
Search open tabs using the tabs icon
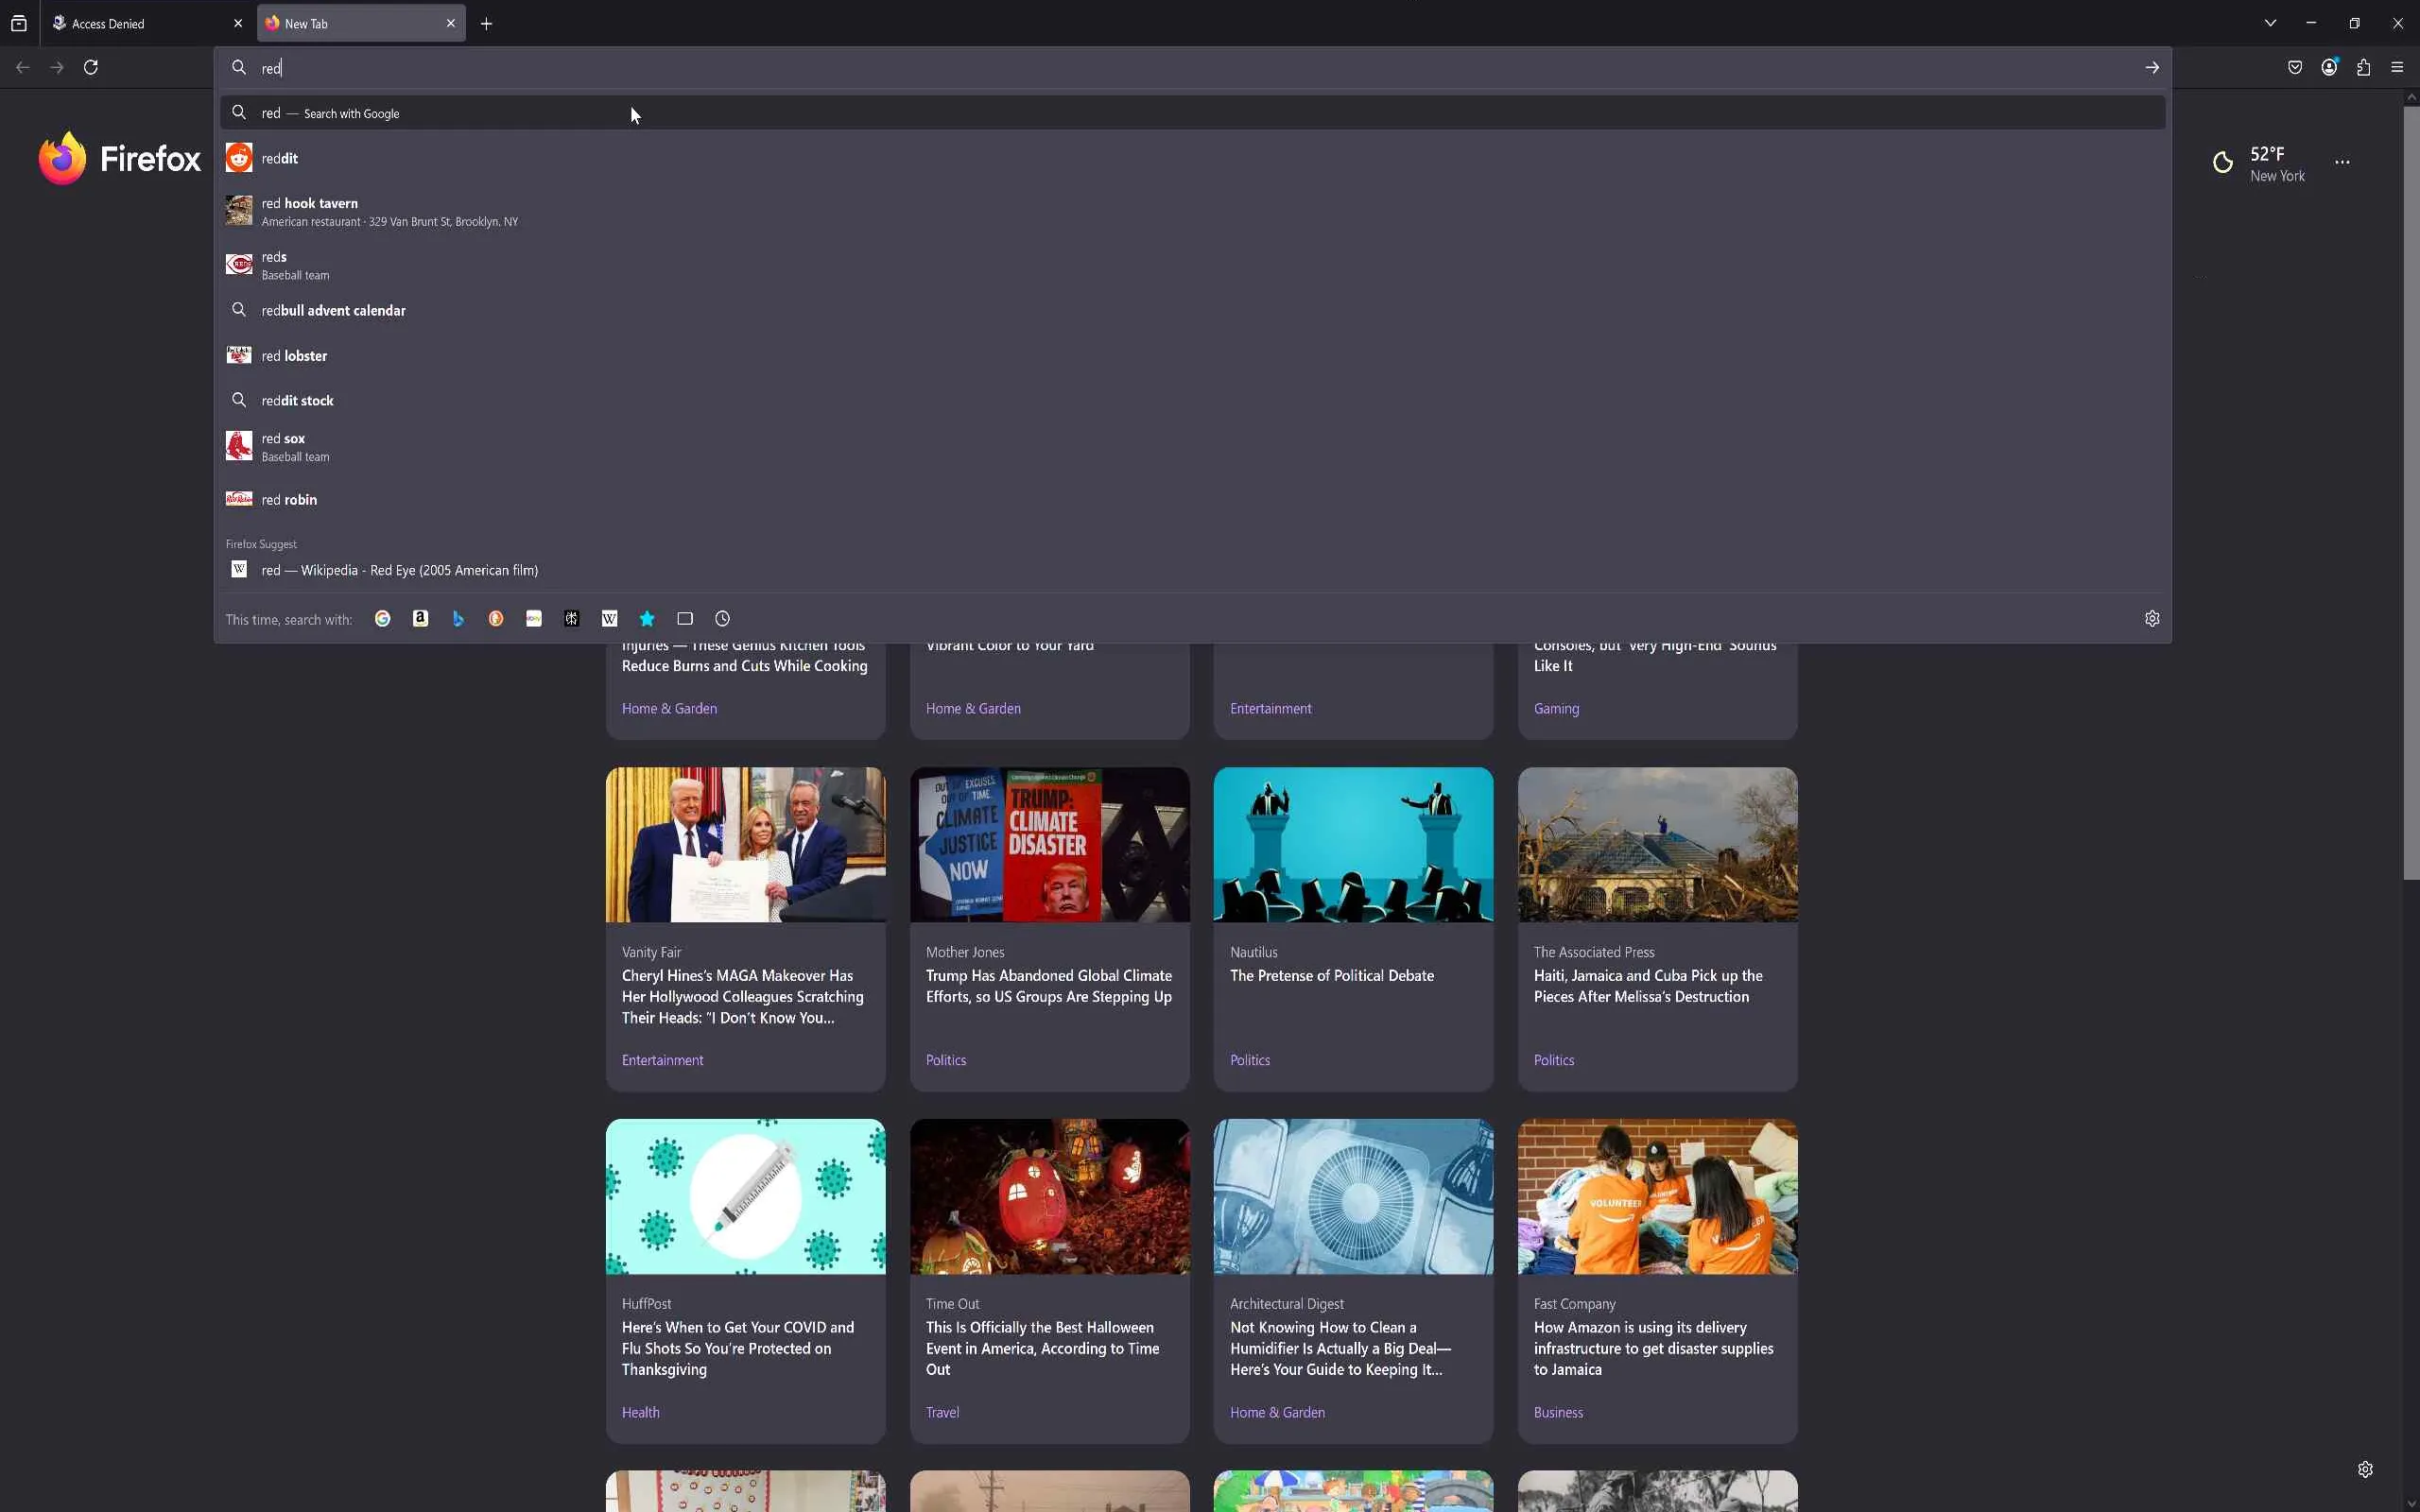(x=685, y=619)
